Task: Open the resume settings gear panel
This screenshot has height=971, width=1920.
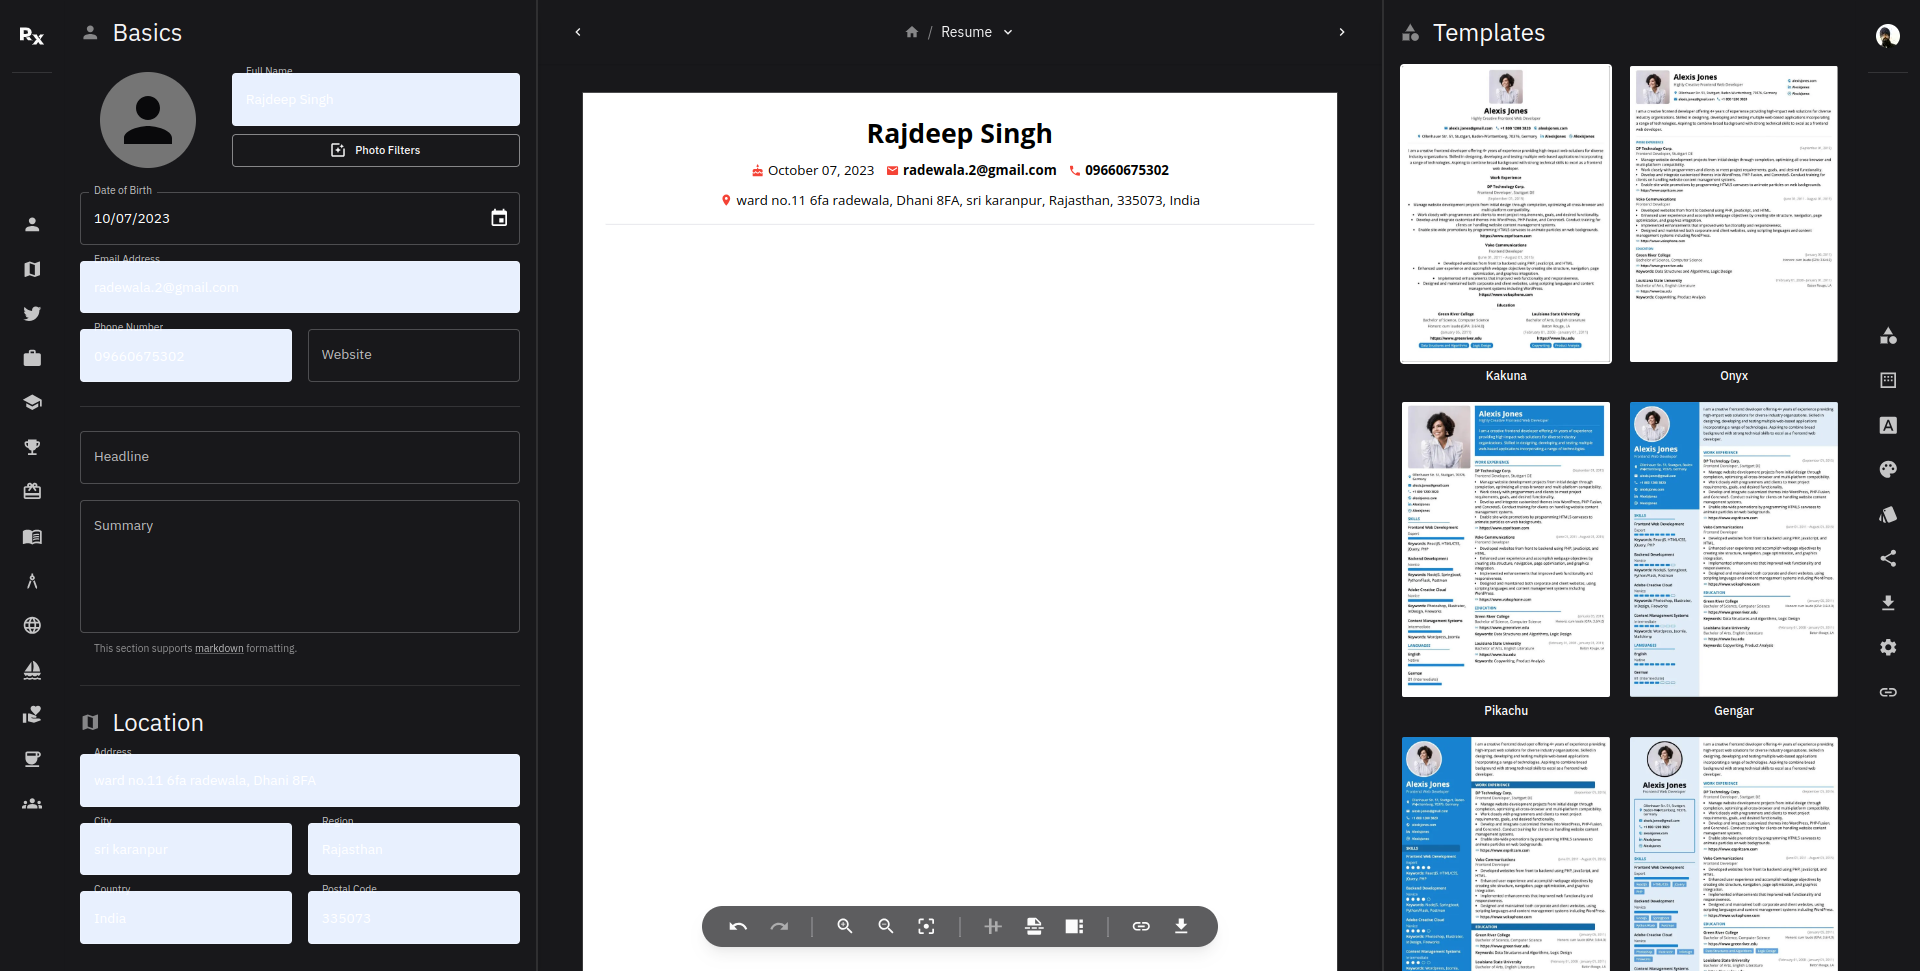Action: pos(1888,647)
